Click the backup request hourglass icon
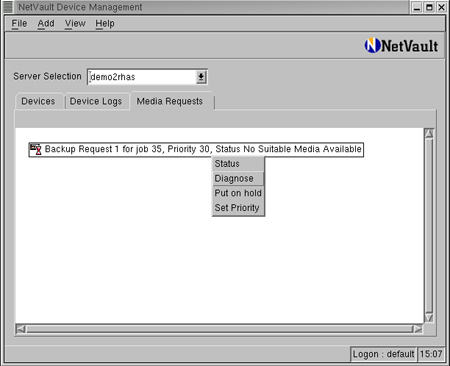This screenshot has width=450, height=366. click(36, 149)
